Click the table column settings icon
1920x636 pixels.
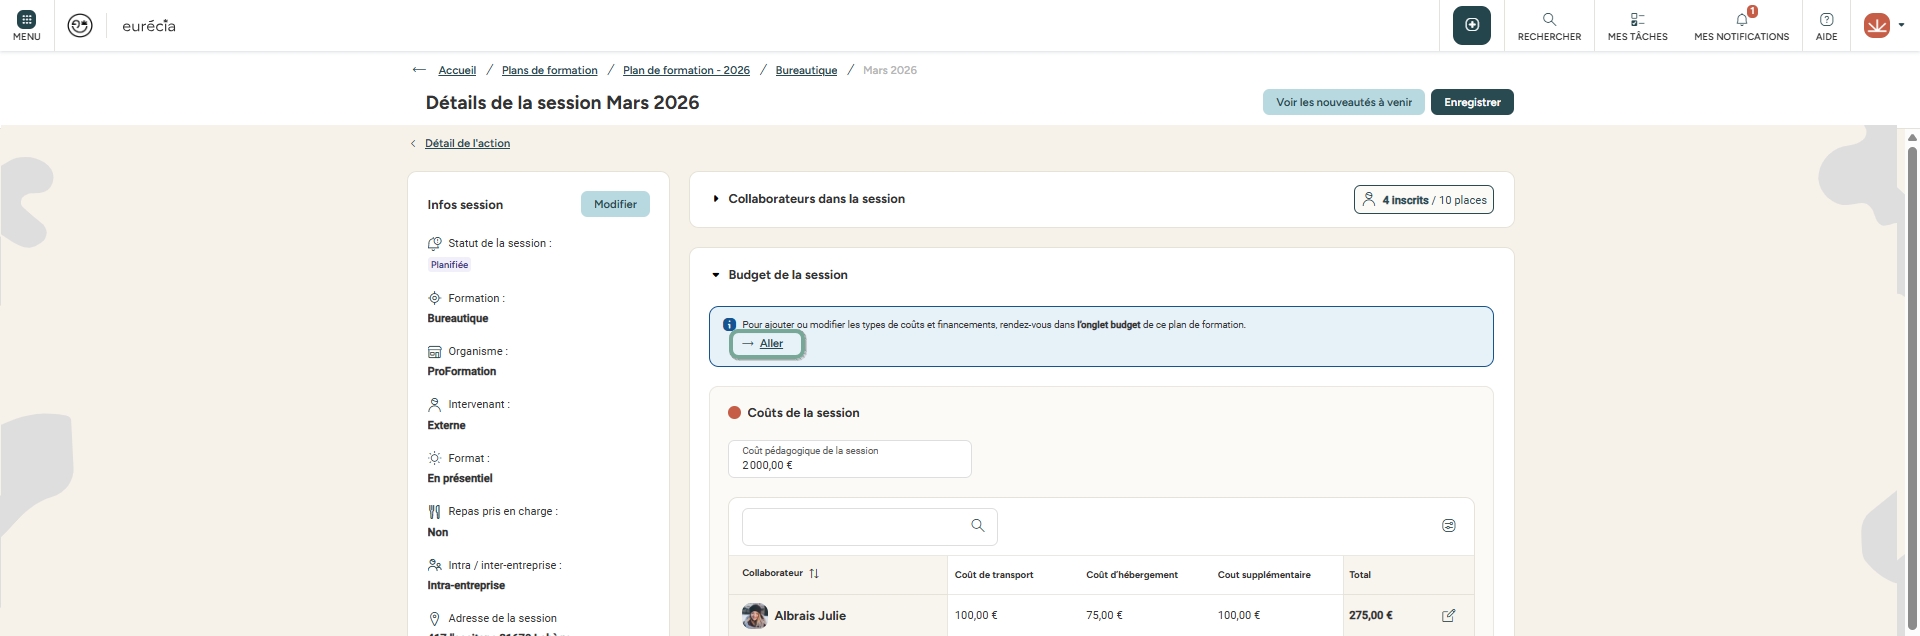[x=1448, y=526]
